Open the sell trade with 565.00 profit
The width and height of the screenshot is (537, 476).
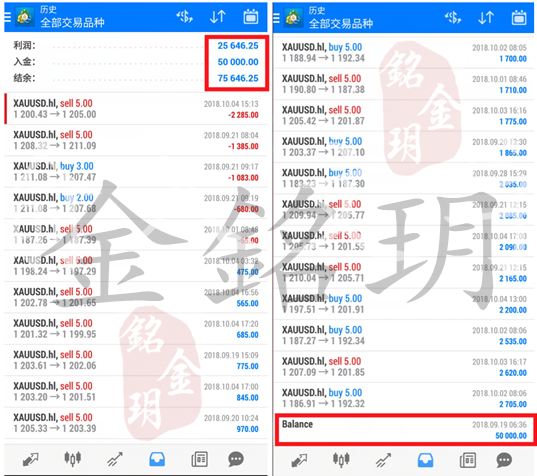click(x=136, y=298)
